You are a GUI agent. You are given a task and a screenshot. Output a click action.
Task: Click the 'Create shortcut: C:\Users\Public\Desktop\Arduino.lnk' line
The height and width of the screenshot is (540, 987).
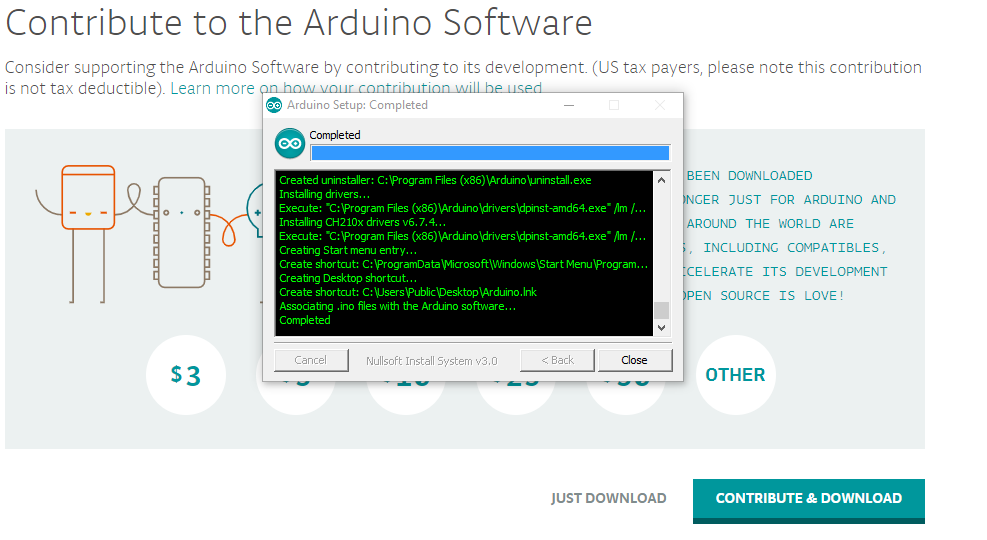pos(408,292)
